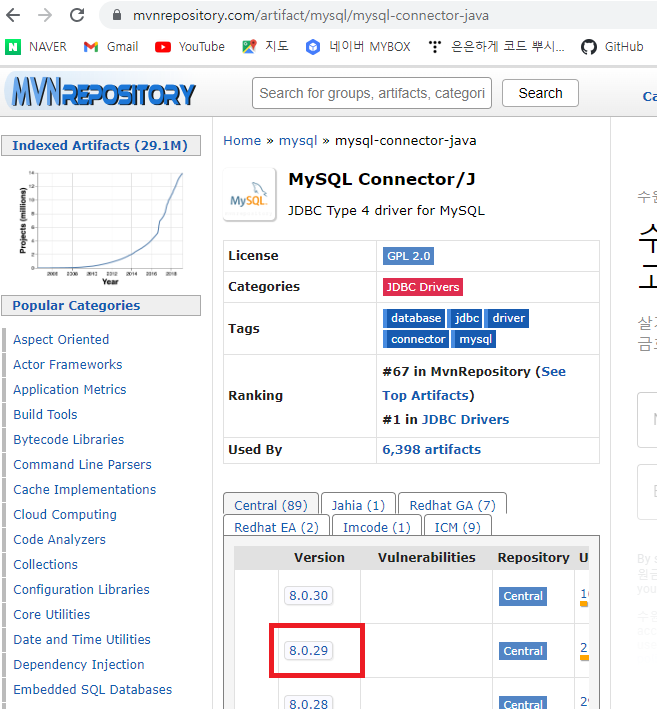Open Build Tools category
This screenshot has height=709, width=657.
point(45,415)
